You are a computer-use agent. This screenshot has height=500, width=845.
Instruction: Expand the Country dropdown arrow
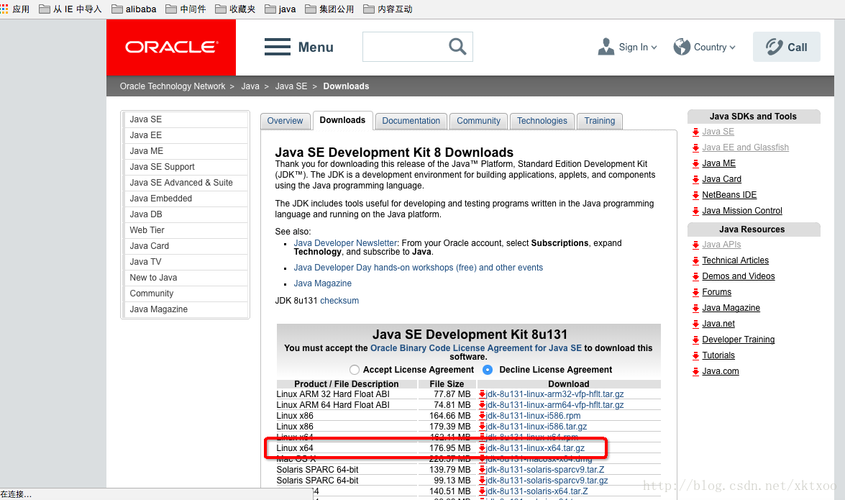click(x=732, y=47)
